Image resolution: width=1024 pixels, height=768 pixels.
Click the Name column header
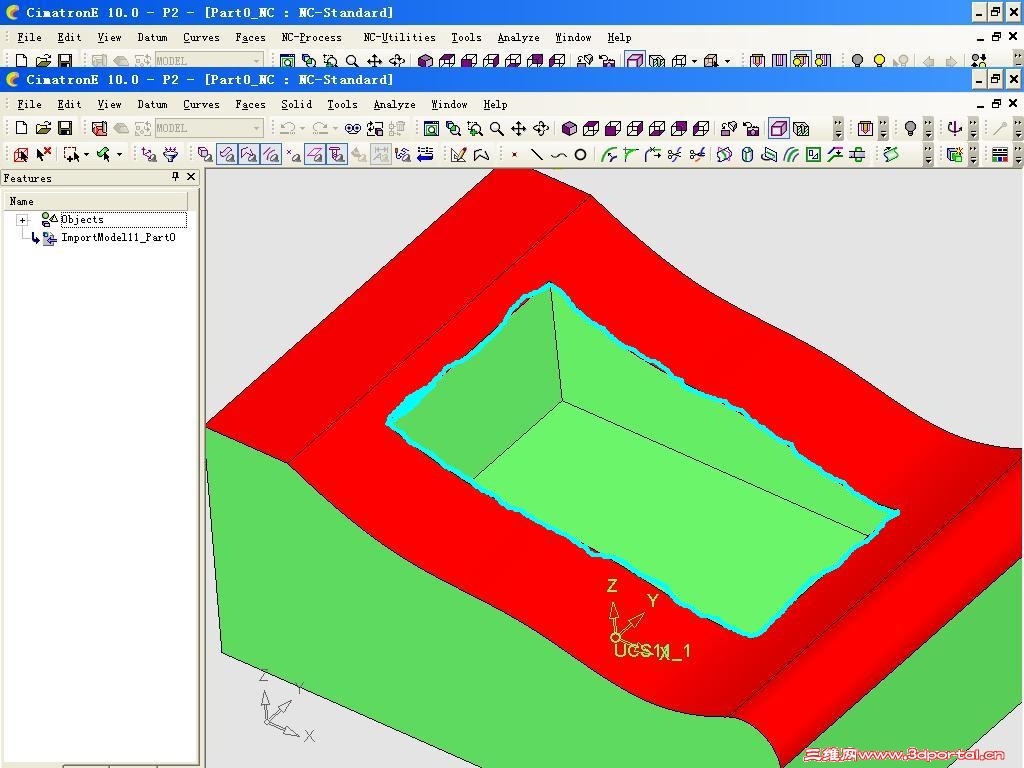tap(96, 201)
